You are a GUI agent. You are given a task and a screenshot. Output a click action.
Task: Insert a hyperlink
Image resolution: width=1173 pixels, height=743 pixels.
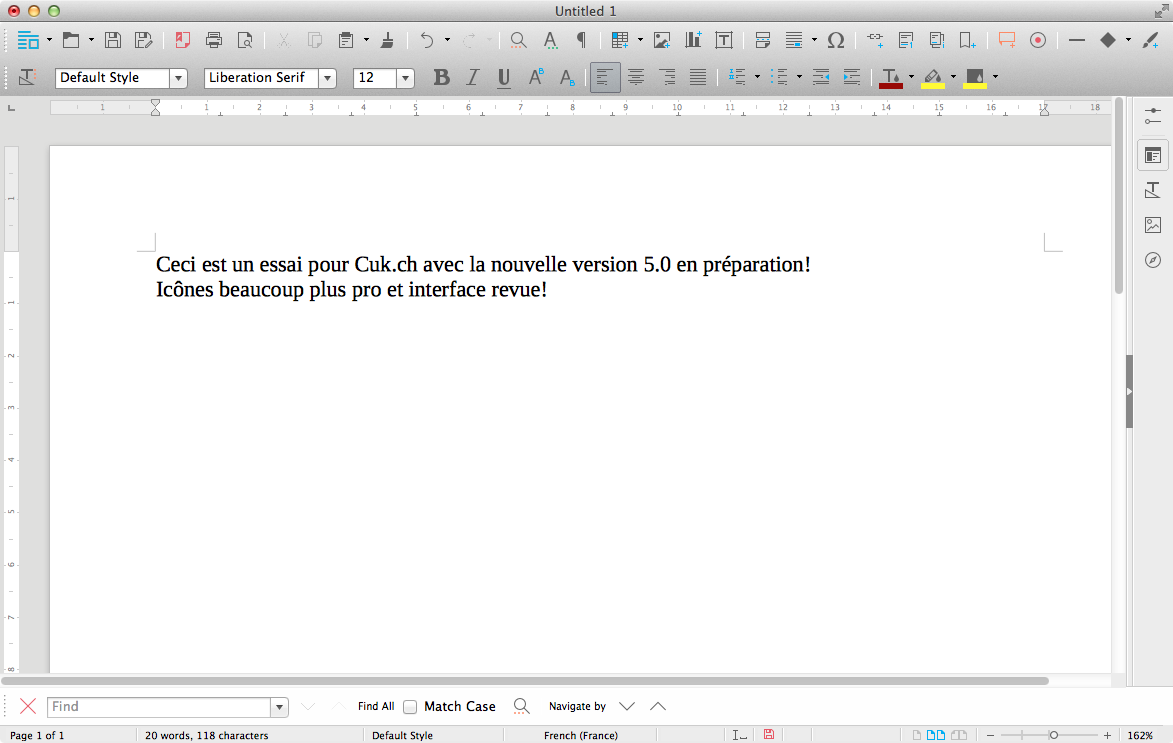pyautogui.click(x=875, y=40)
